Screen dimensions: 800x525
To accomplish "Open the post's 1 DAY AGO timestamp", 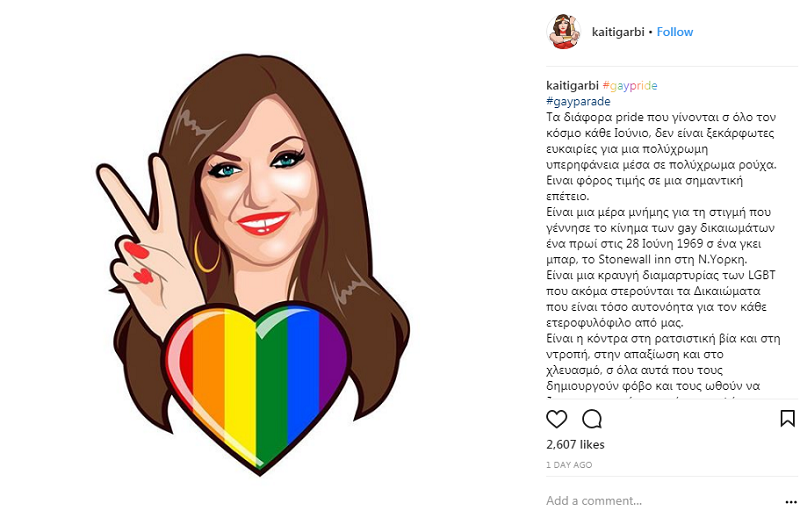I will (x=569, y=465).
